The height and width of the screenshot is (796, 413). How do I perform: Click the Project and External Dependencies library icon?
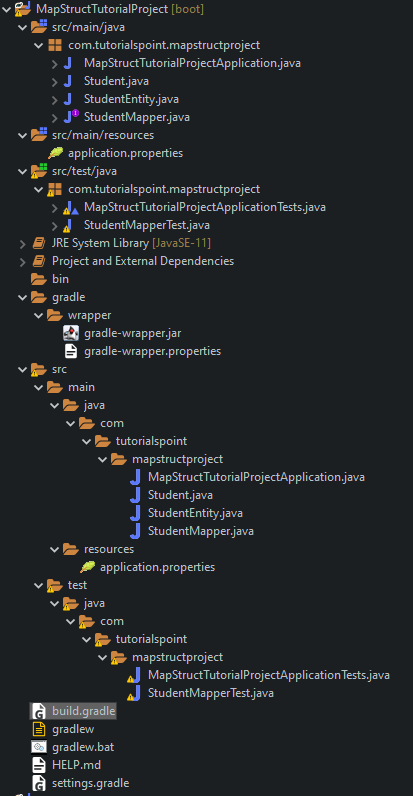point(39,261)
